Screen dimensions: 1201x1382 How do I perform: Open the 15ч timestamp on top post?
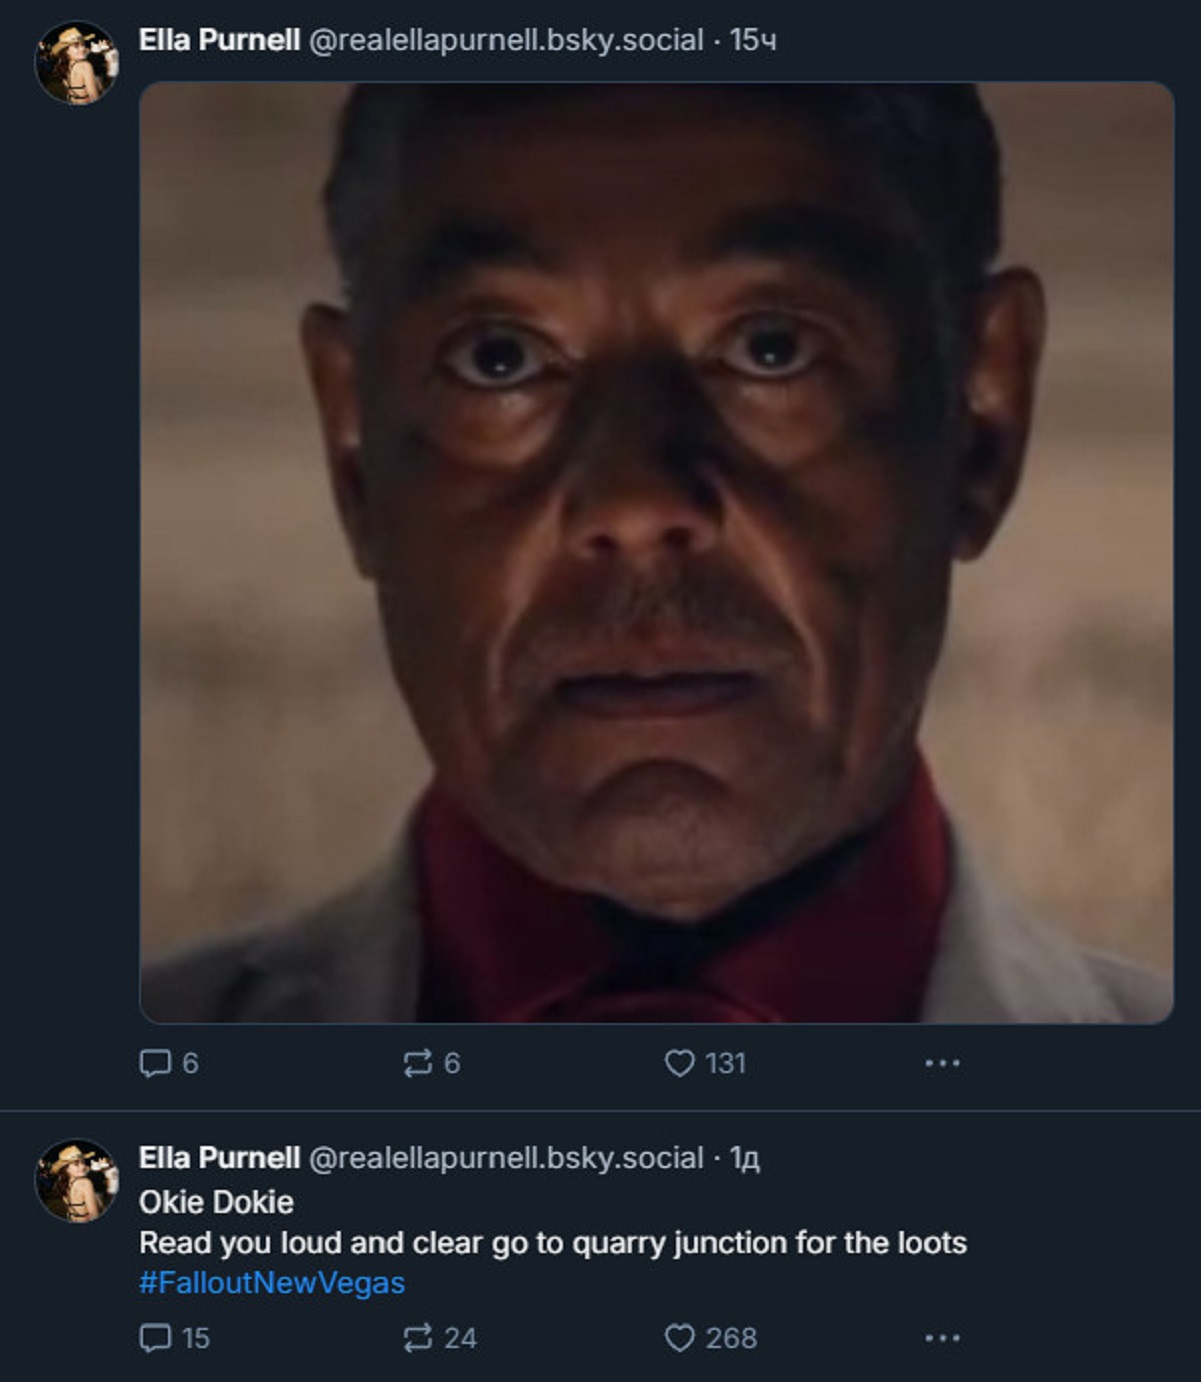[753, 40]
